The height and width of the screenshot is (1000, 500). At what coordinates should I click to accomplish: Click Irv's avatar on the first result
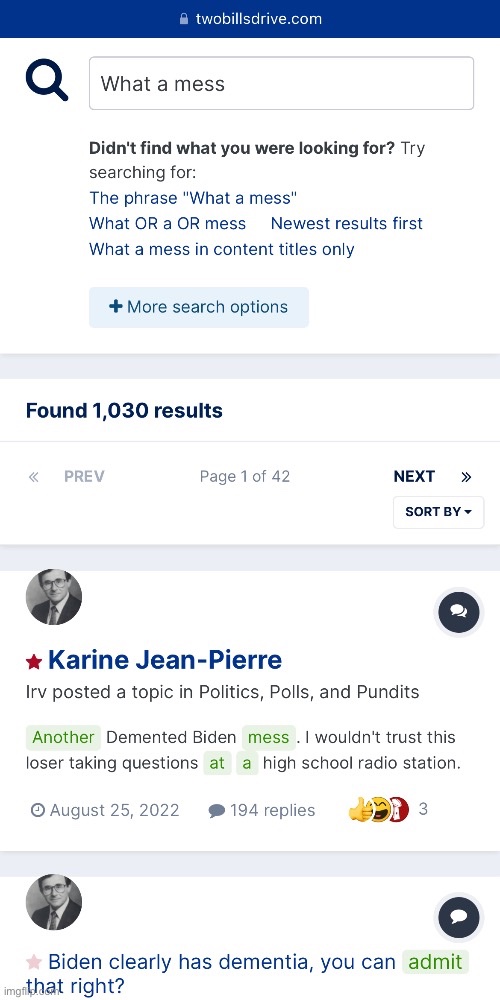tap(54, 597)
